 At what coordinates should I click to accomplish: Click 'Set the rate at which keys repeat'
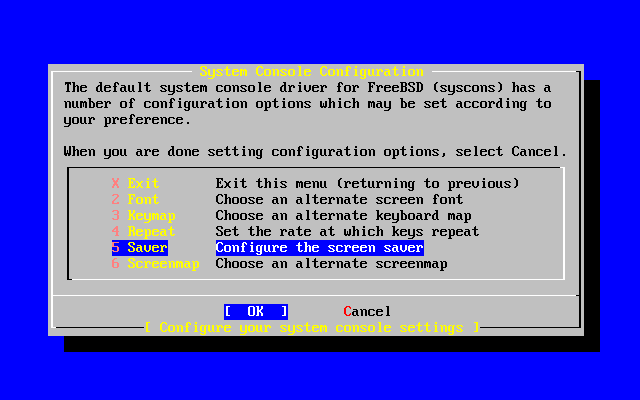coord(347,231)
